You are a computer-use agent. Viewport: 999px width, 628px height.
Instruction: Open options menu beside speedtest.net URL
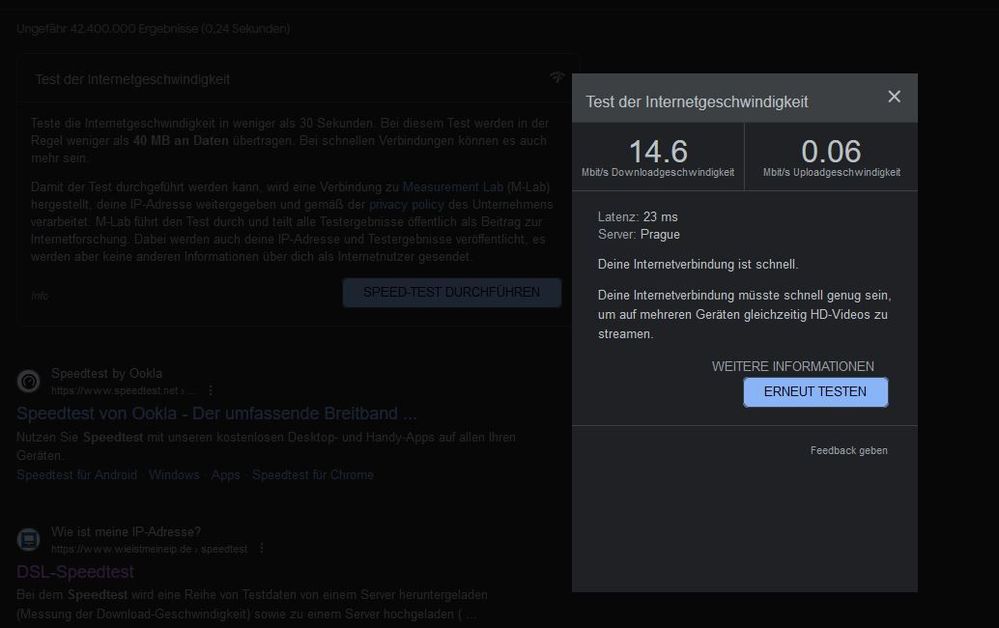point(211,390)
